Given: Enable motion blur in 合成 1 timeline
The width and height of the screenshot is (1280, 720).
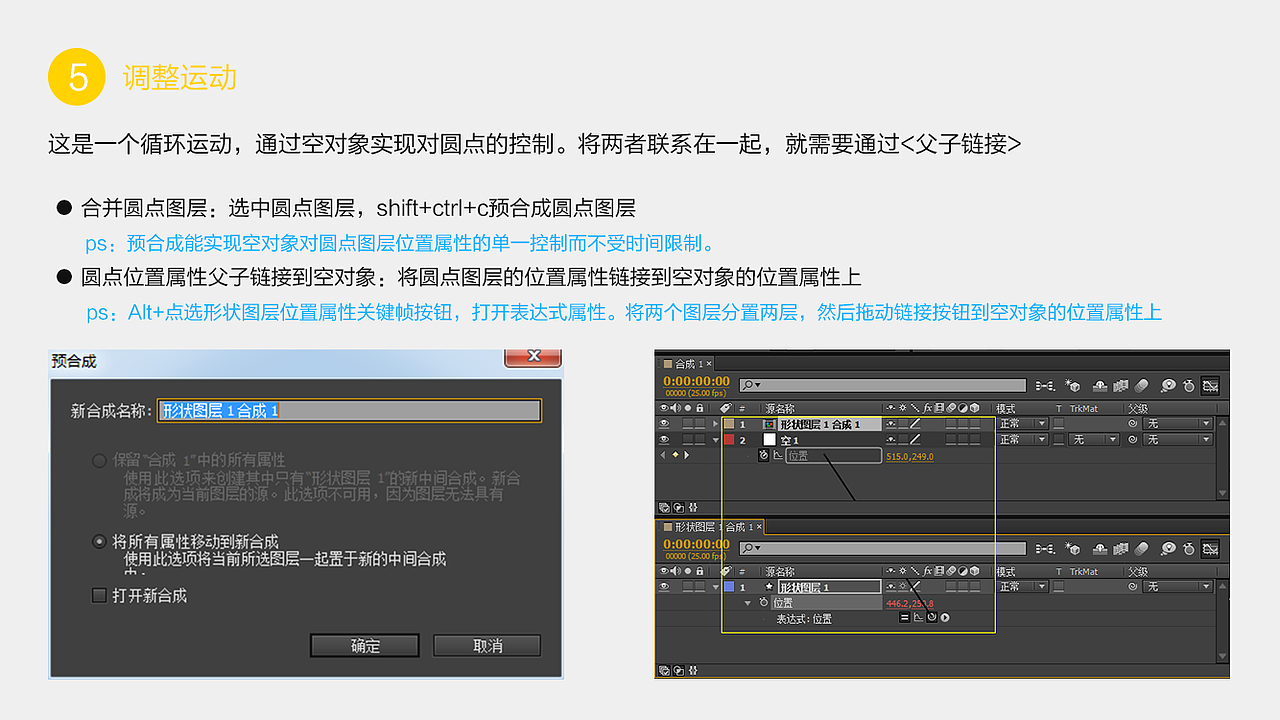Looking at the screenshot, I should [x=1142, y=386].
